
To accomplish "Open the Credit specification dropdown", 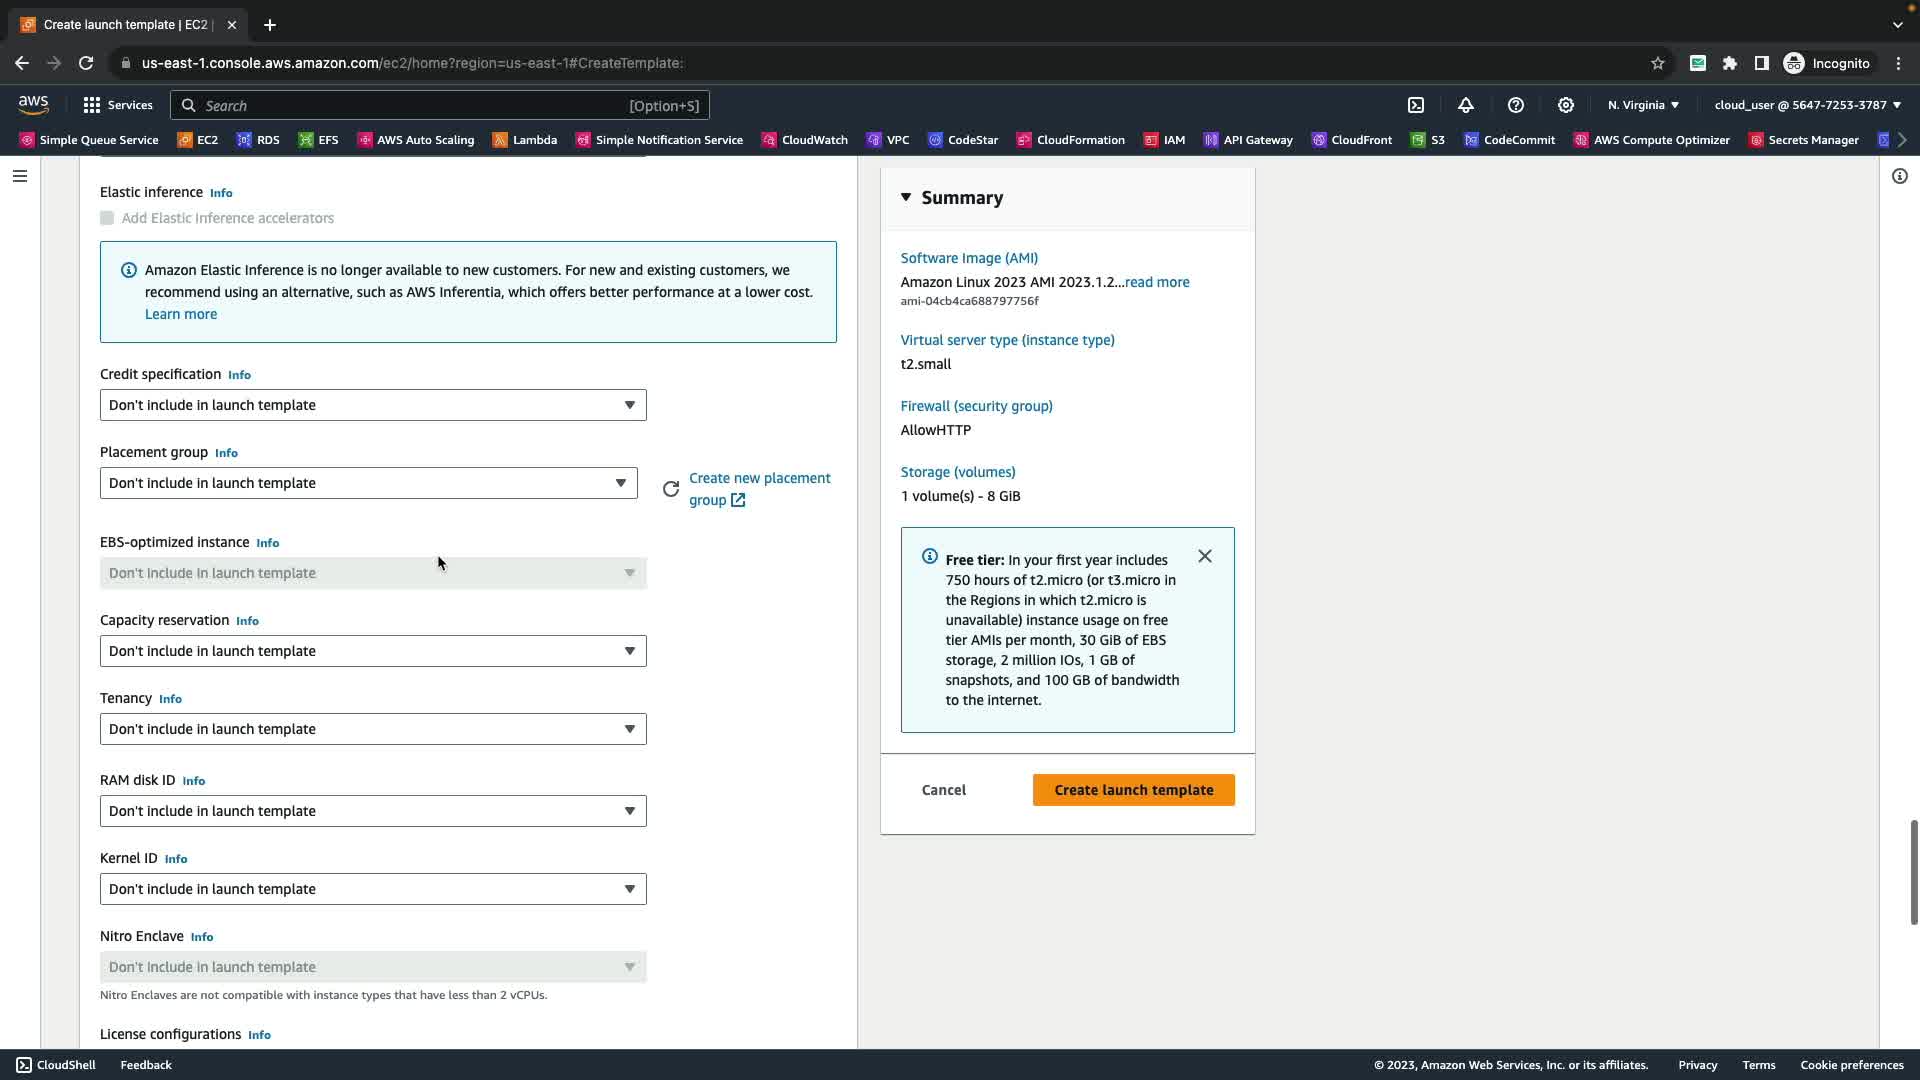I will (373, 405).
